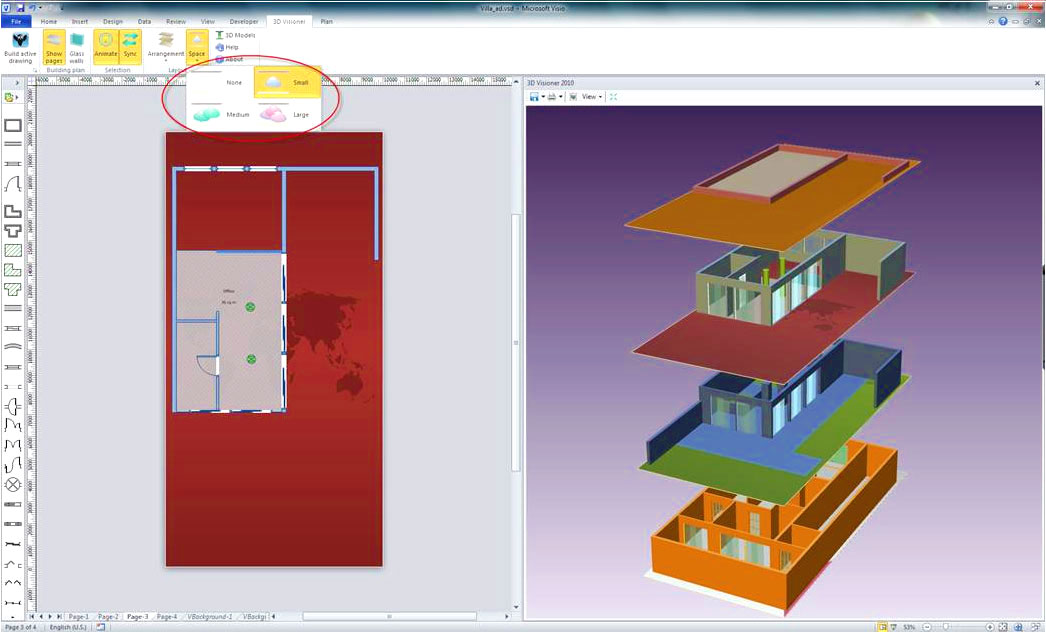Select the circle-with-cross shape in the stencil
Screen dimensions: 1046x634
pyautogui.click(x=13, y=485)
